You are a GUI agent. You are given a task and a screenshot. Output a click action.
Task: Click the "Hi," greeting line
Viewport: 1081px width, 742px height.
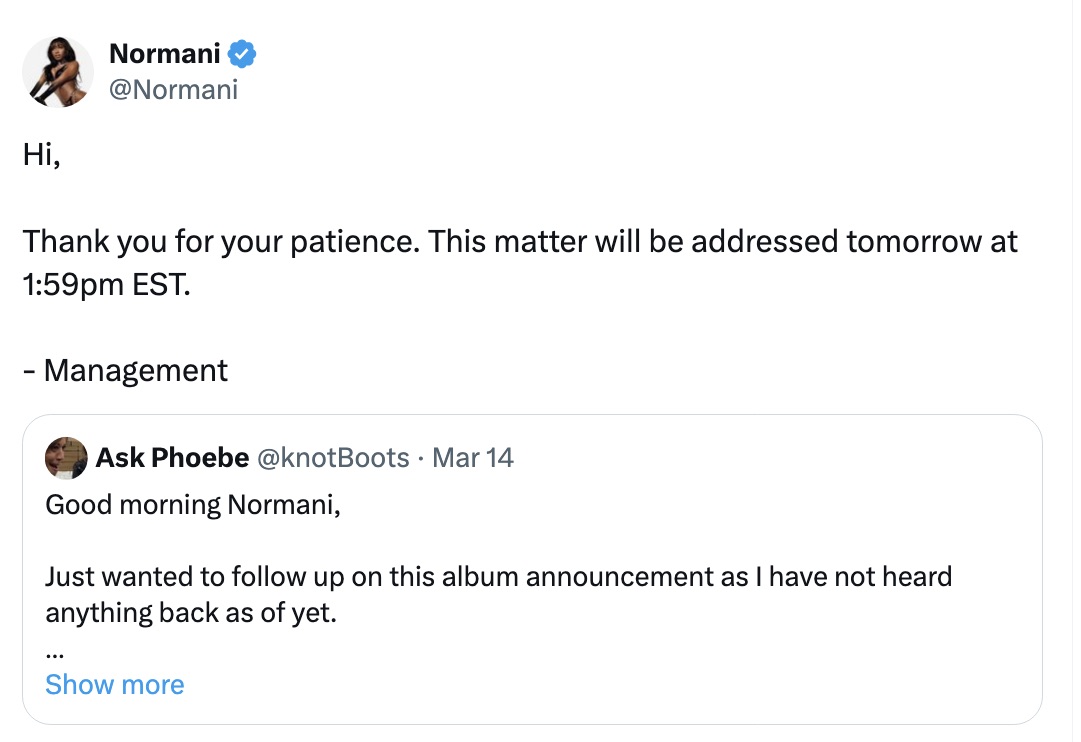(x=42, y=156)
